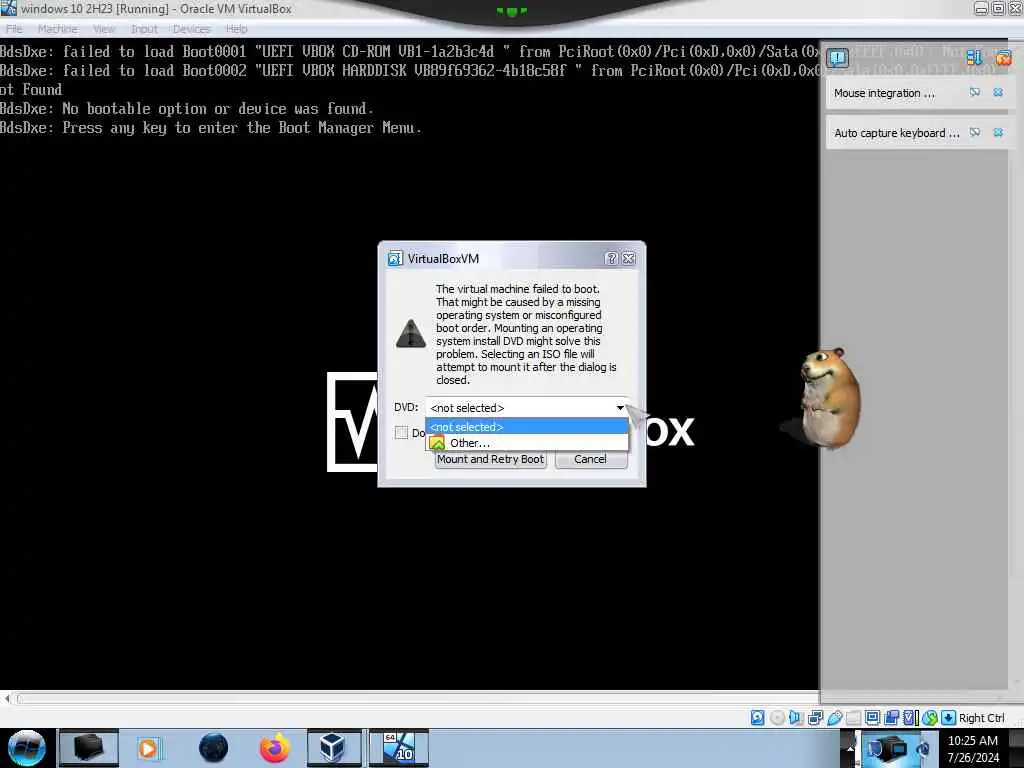
Task: Open the Devices menu
Action: click(191, 29)
